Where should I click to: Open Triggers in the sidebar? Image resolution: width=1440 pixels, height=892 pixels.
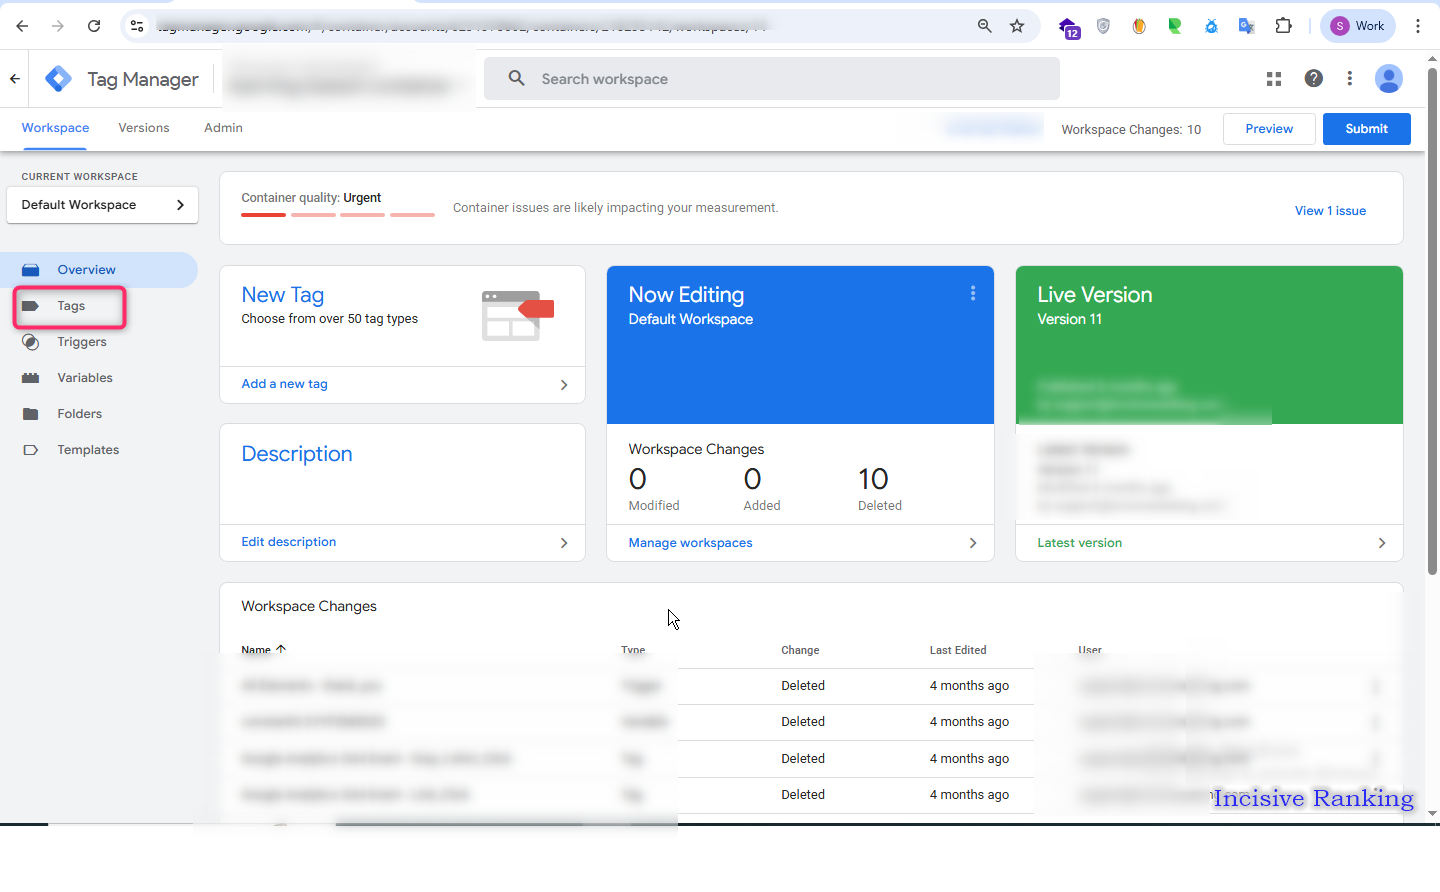(81, 342)
